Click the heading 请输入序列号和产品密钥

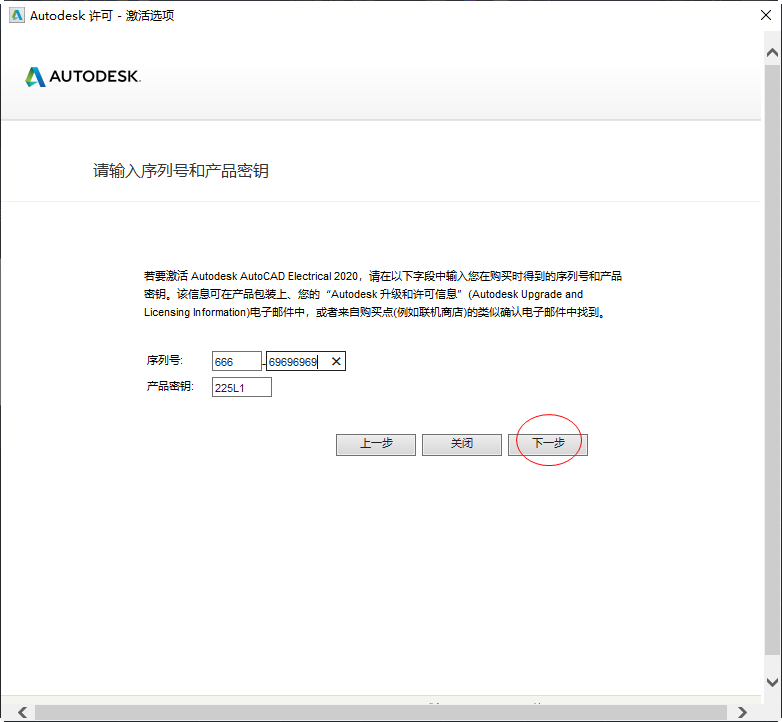(181, 171)
